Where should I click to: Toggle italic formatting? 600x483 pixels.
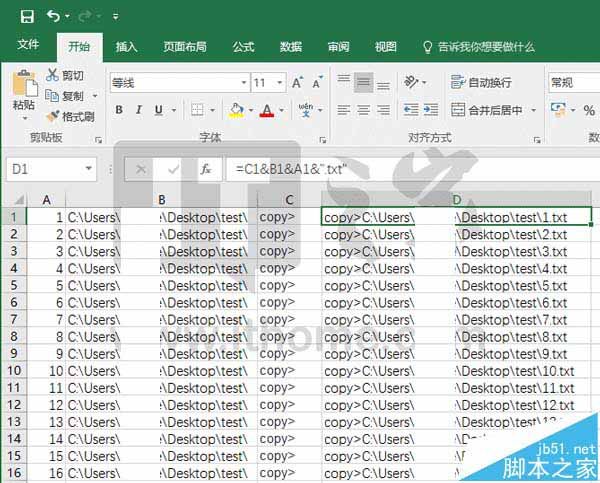139,110
